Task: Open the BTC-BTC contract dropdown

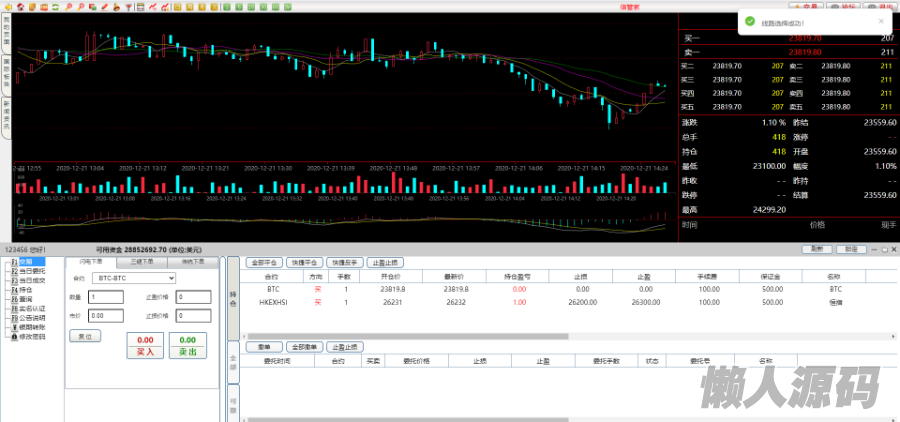Action: pyautogui.click(x=132, y=277)
